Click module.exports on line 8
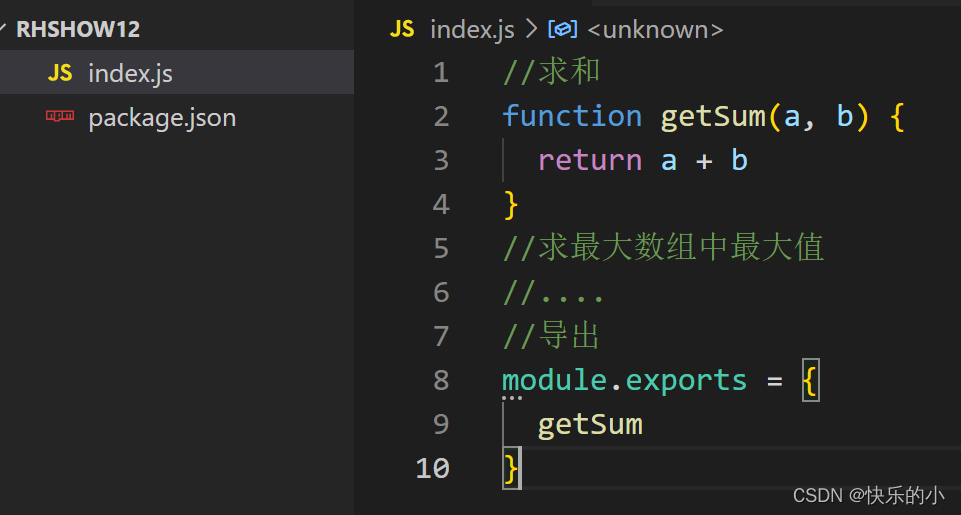This screenshot has width=961, height=515. click(x=625, y=380)
